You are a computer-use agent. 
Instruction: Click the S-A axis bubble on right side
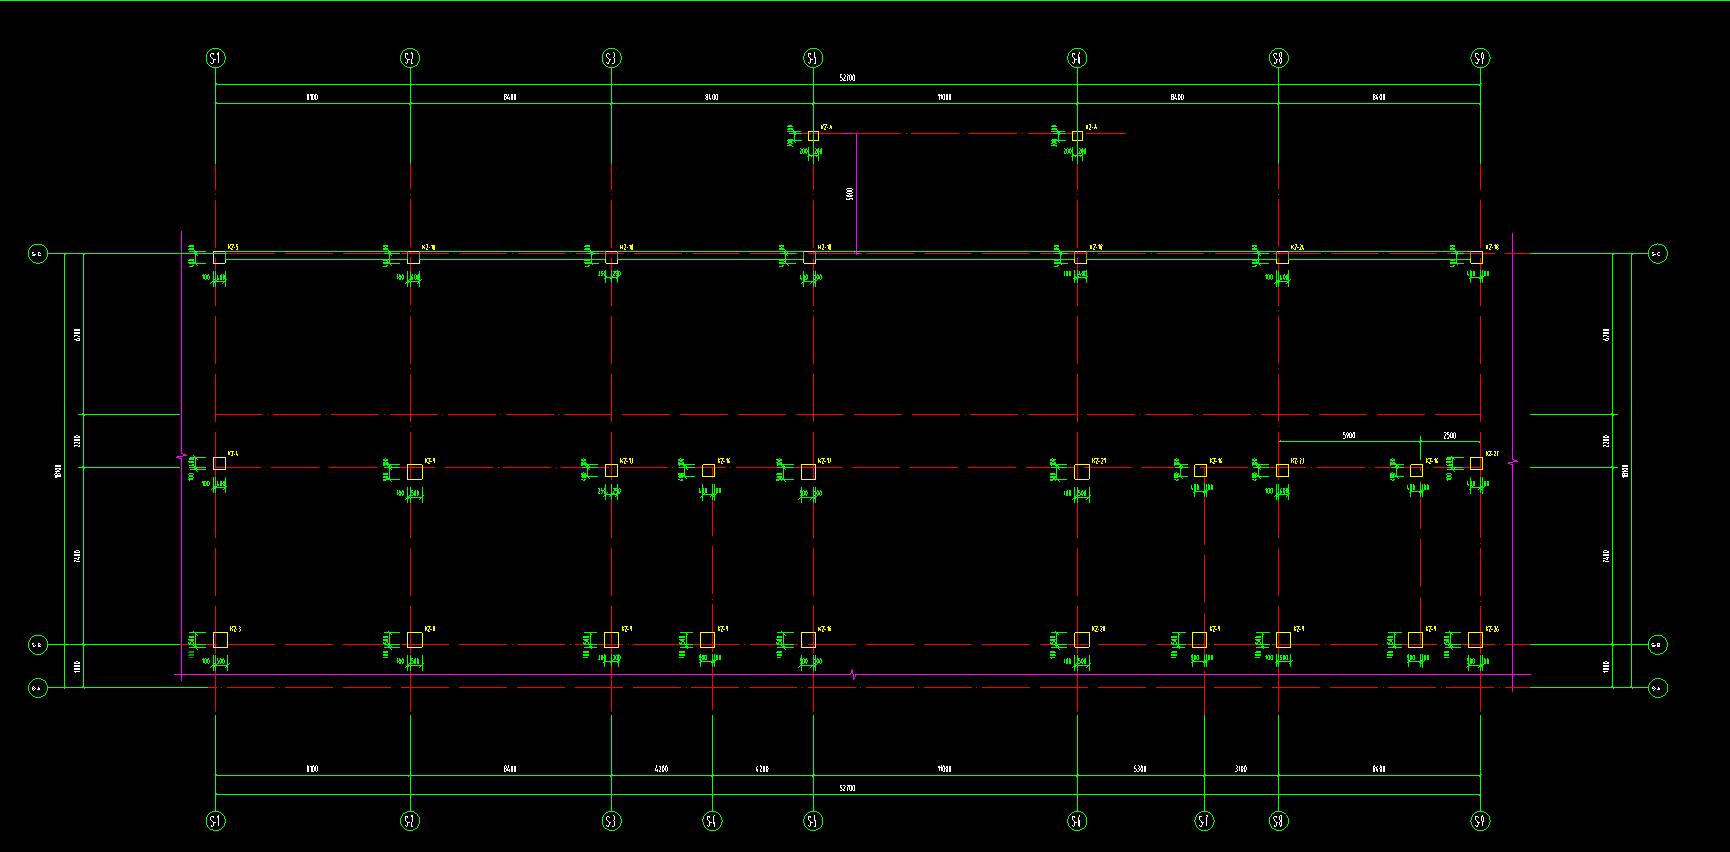point(1657,688)
